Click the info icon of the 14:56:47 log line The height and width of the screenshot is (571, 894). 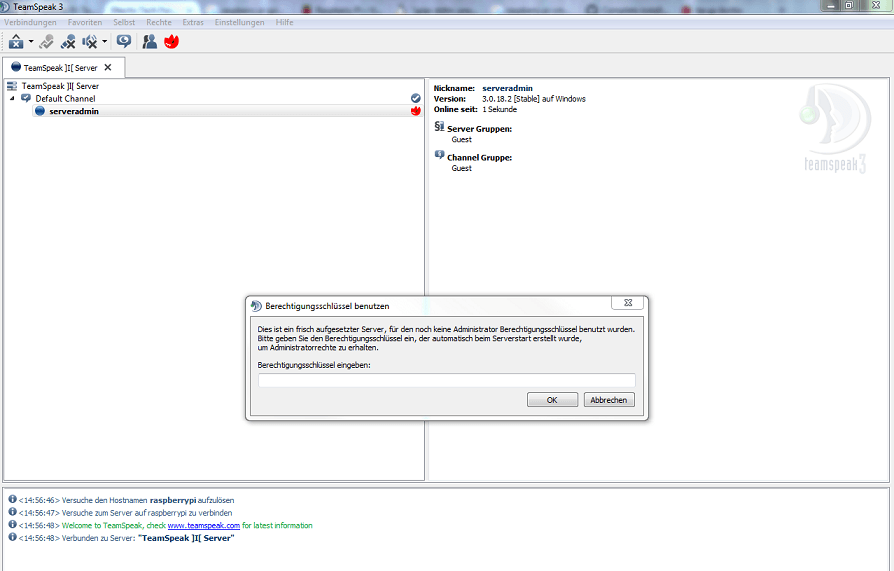[x=12, y=512]
